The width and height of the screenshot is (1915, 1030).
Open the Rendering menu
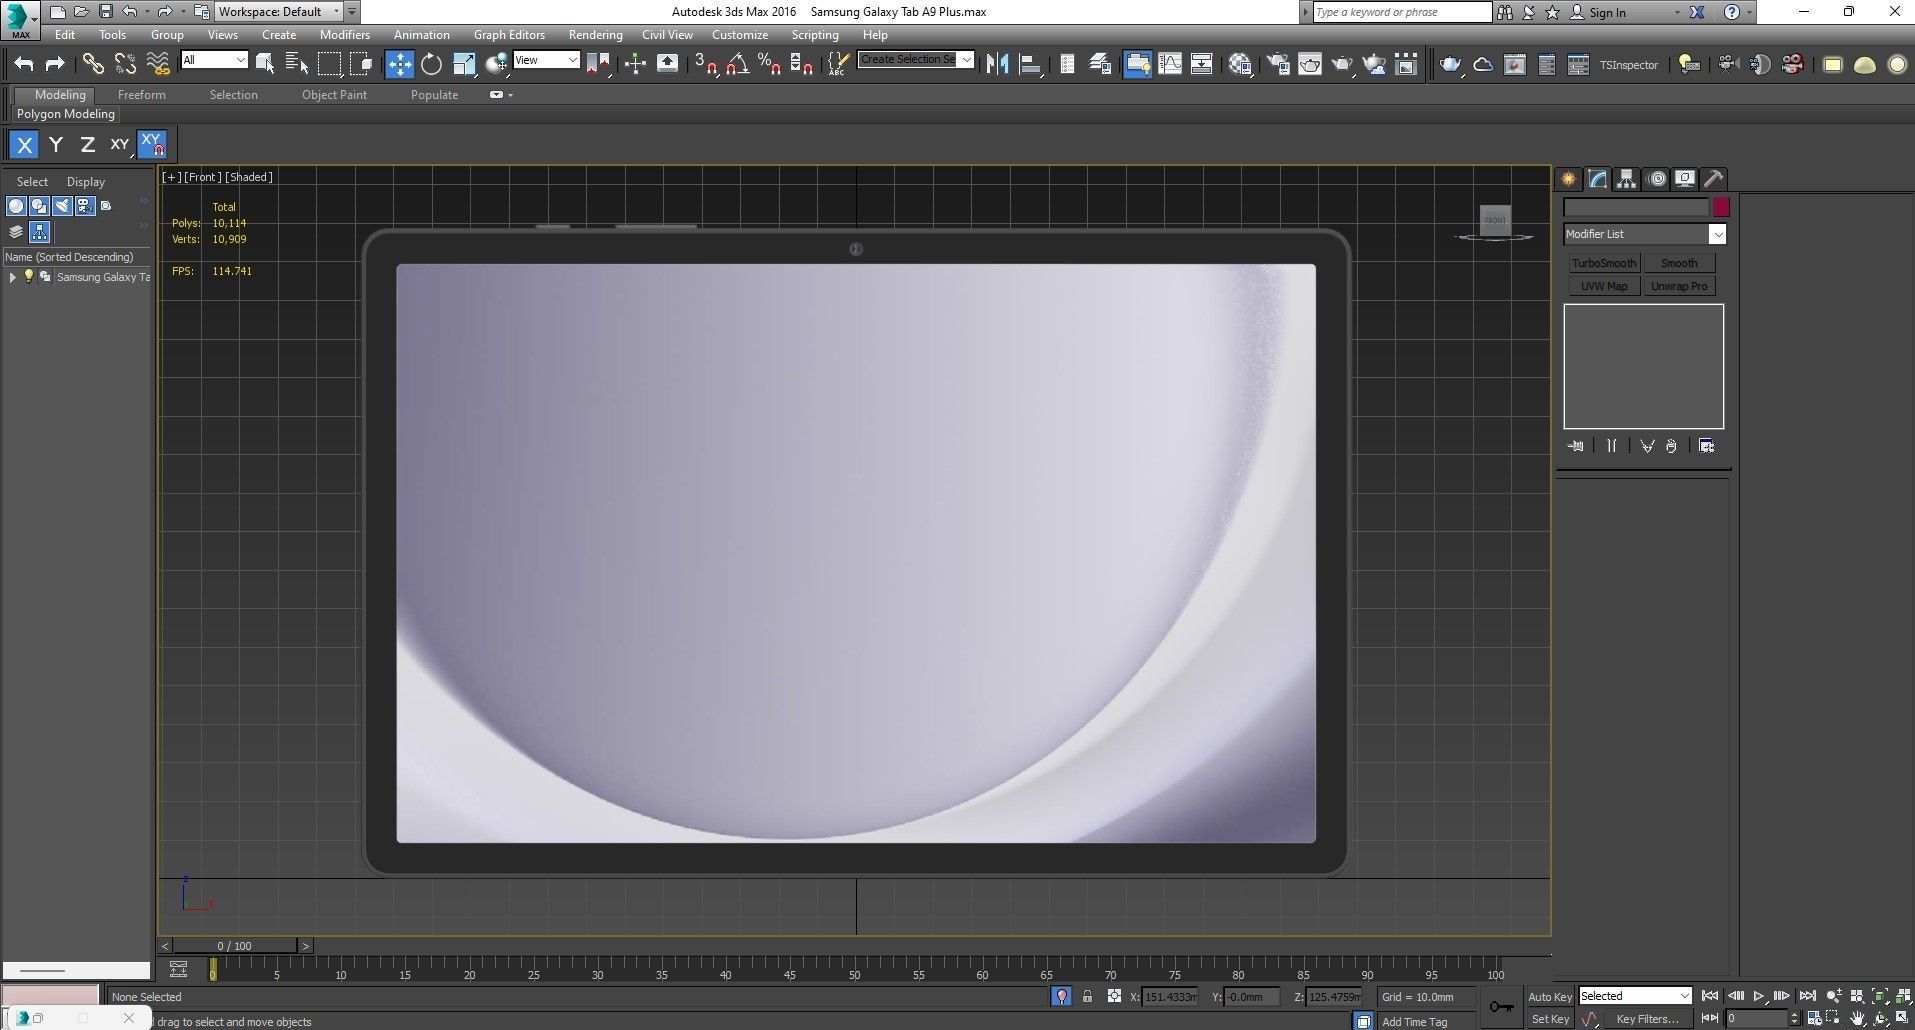[595, 35]
